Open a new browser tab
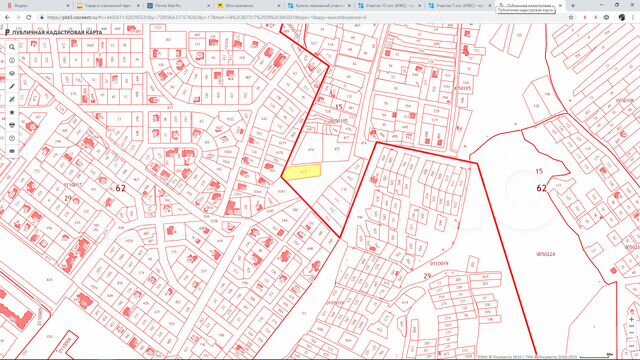 pyautogui.click(x=573, y=6)
